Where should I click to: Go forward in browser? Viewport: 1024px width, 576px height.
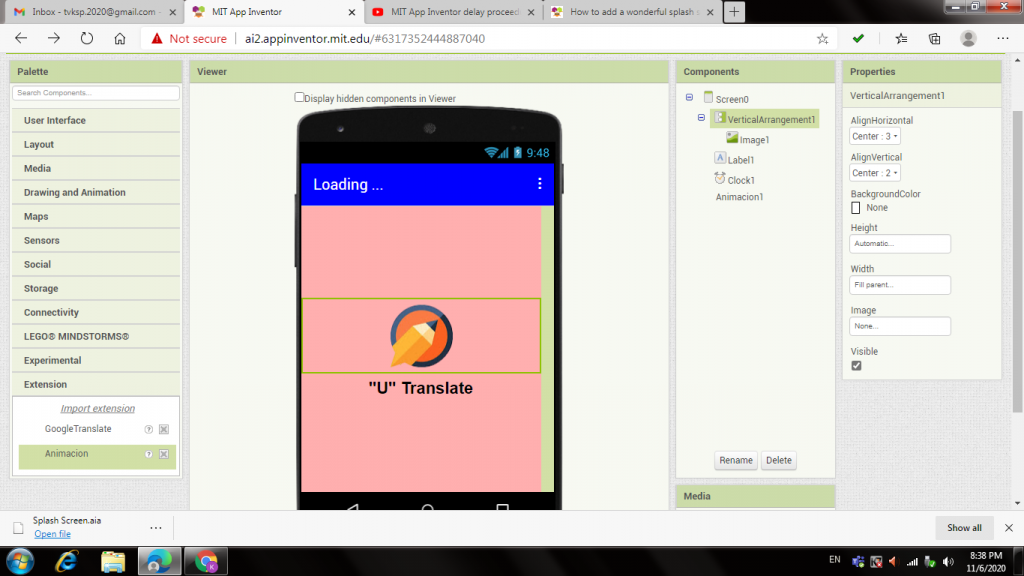click(x=54, y=39)
